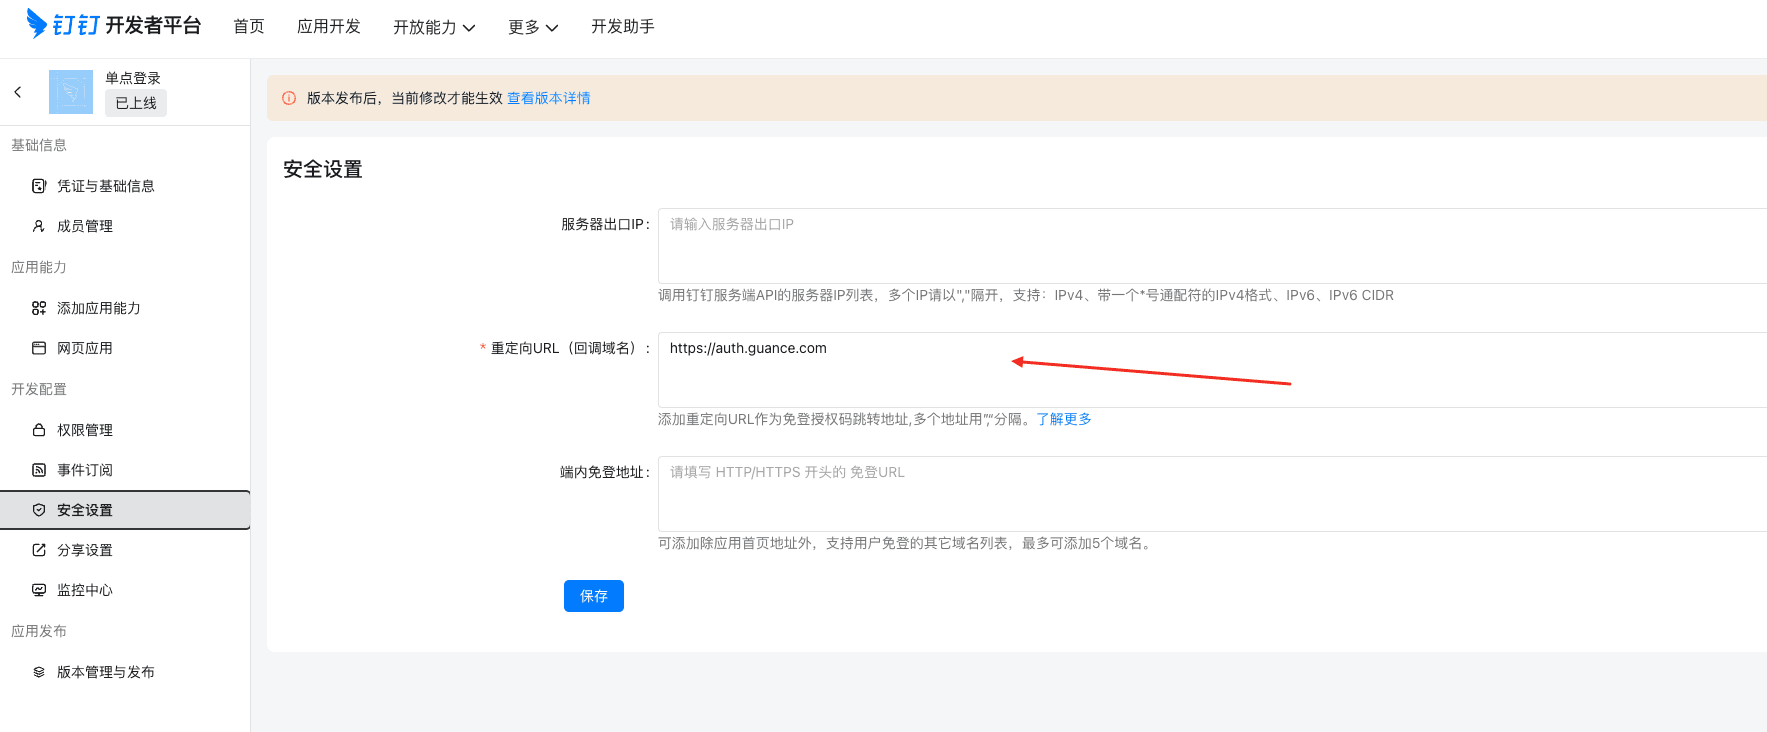Click the web app window icon

click(39, 348)
